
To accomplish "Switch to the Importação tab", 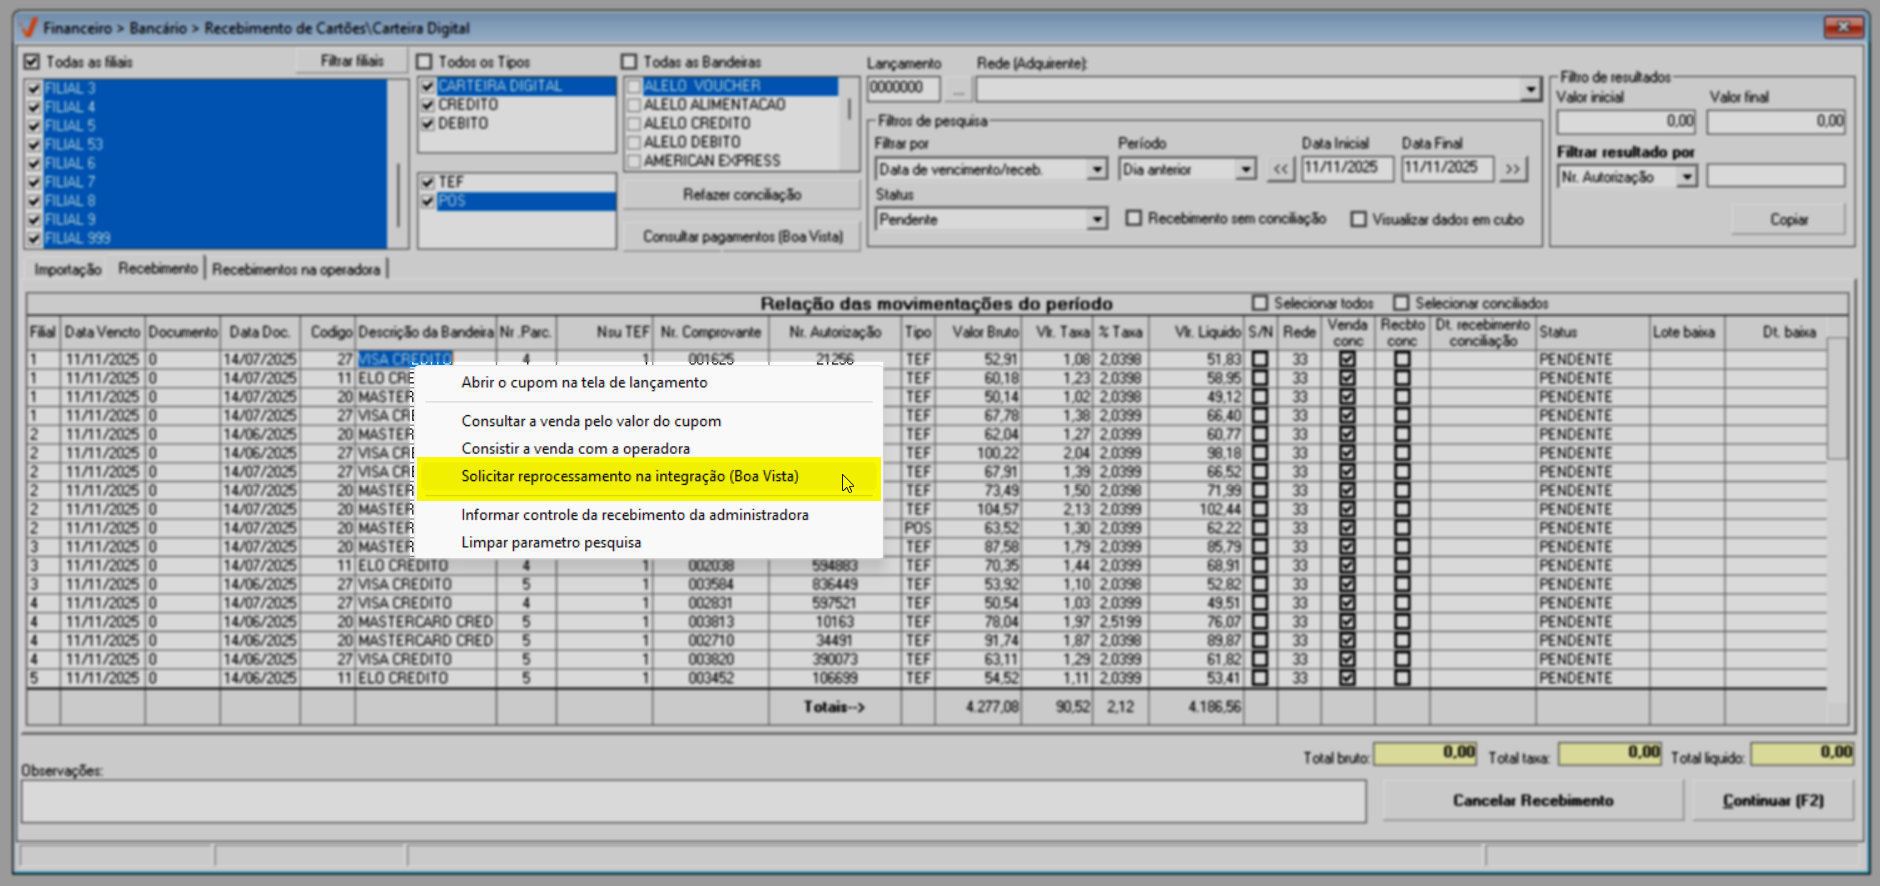I will pos(67,269).
